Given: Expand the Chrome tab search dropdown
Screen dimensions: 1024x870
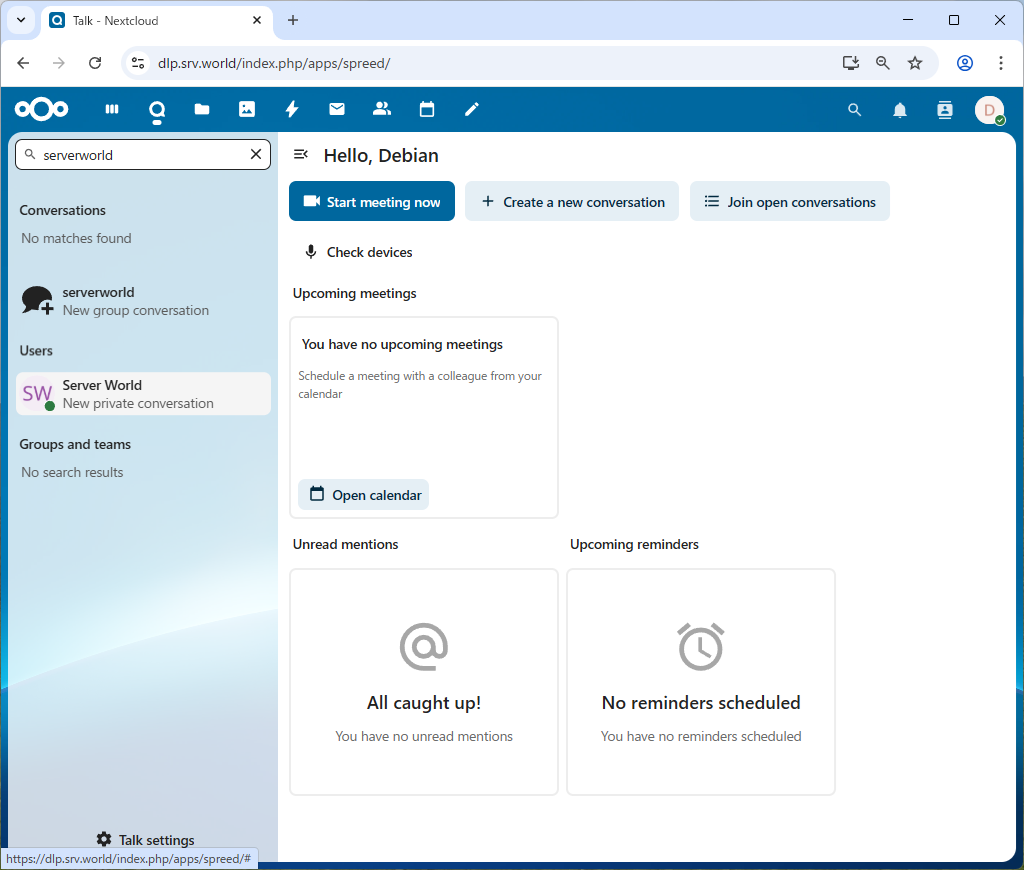Looking at the screenshot, I should pyautogui.click(x=20, y=20).
